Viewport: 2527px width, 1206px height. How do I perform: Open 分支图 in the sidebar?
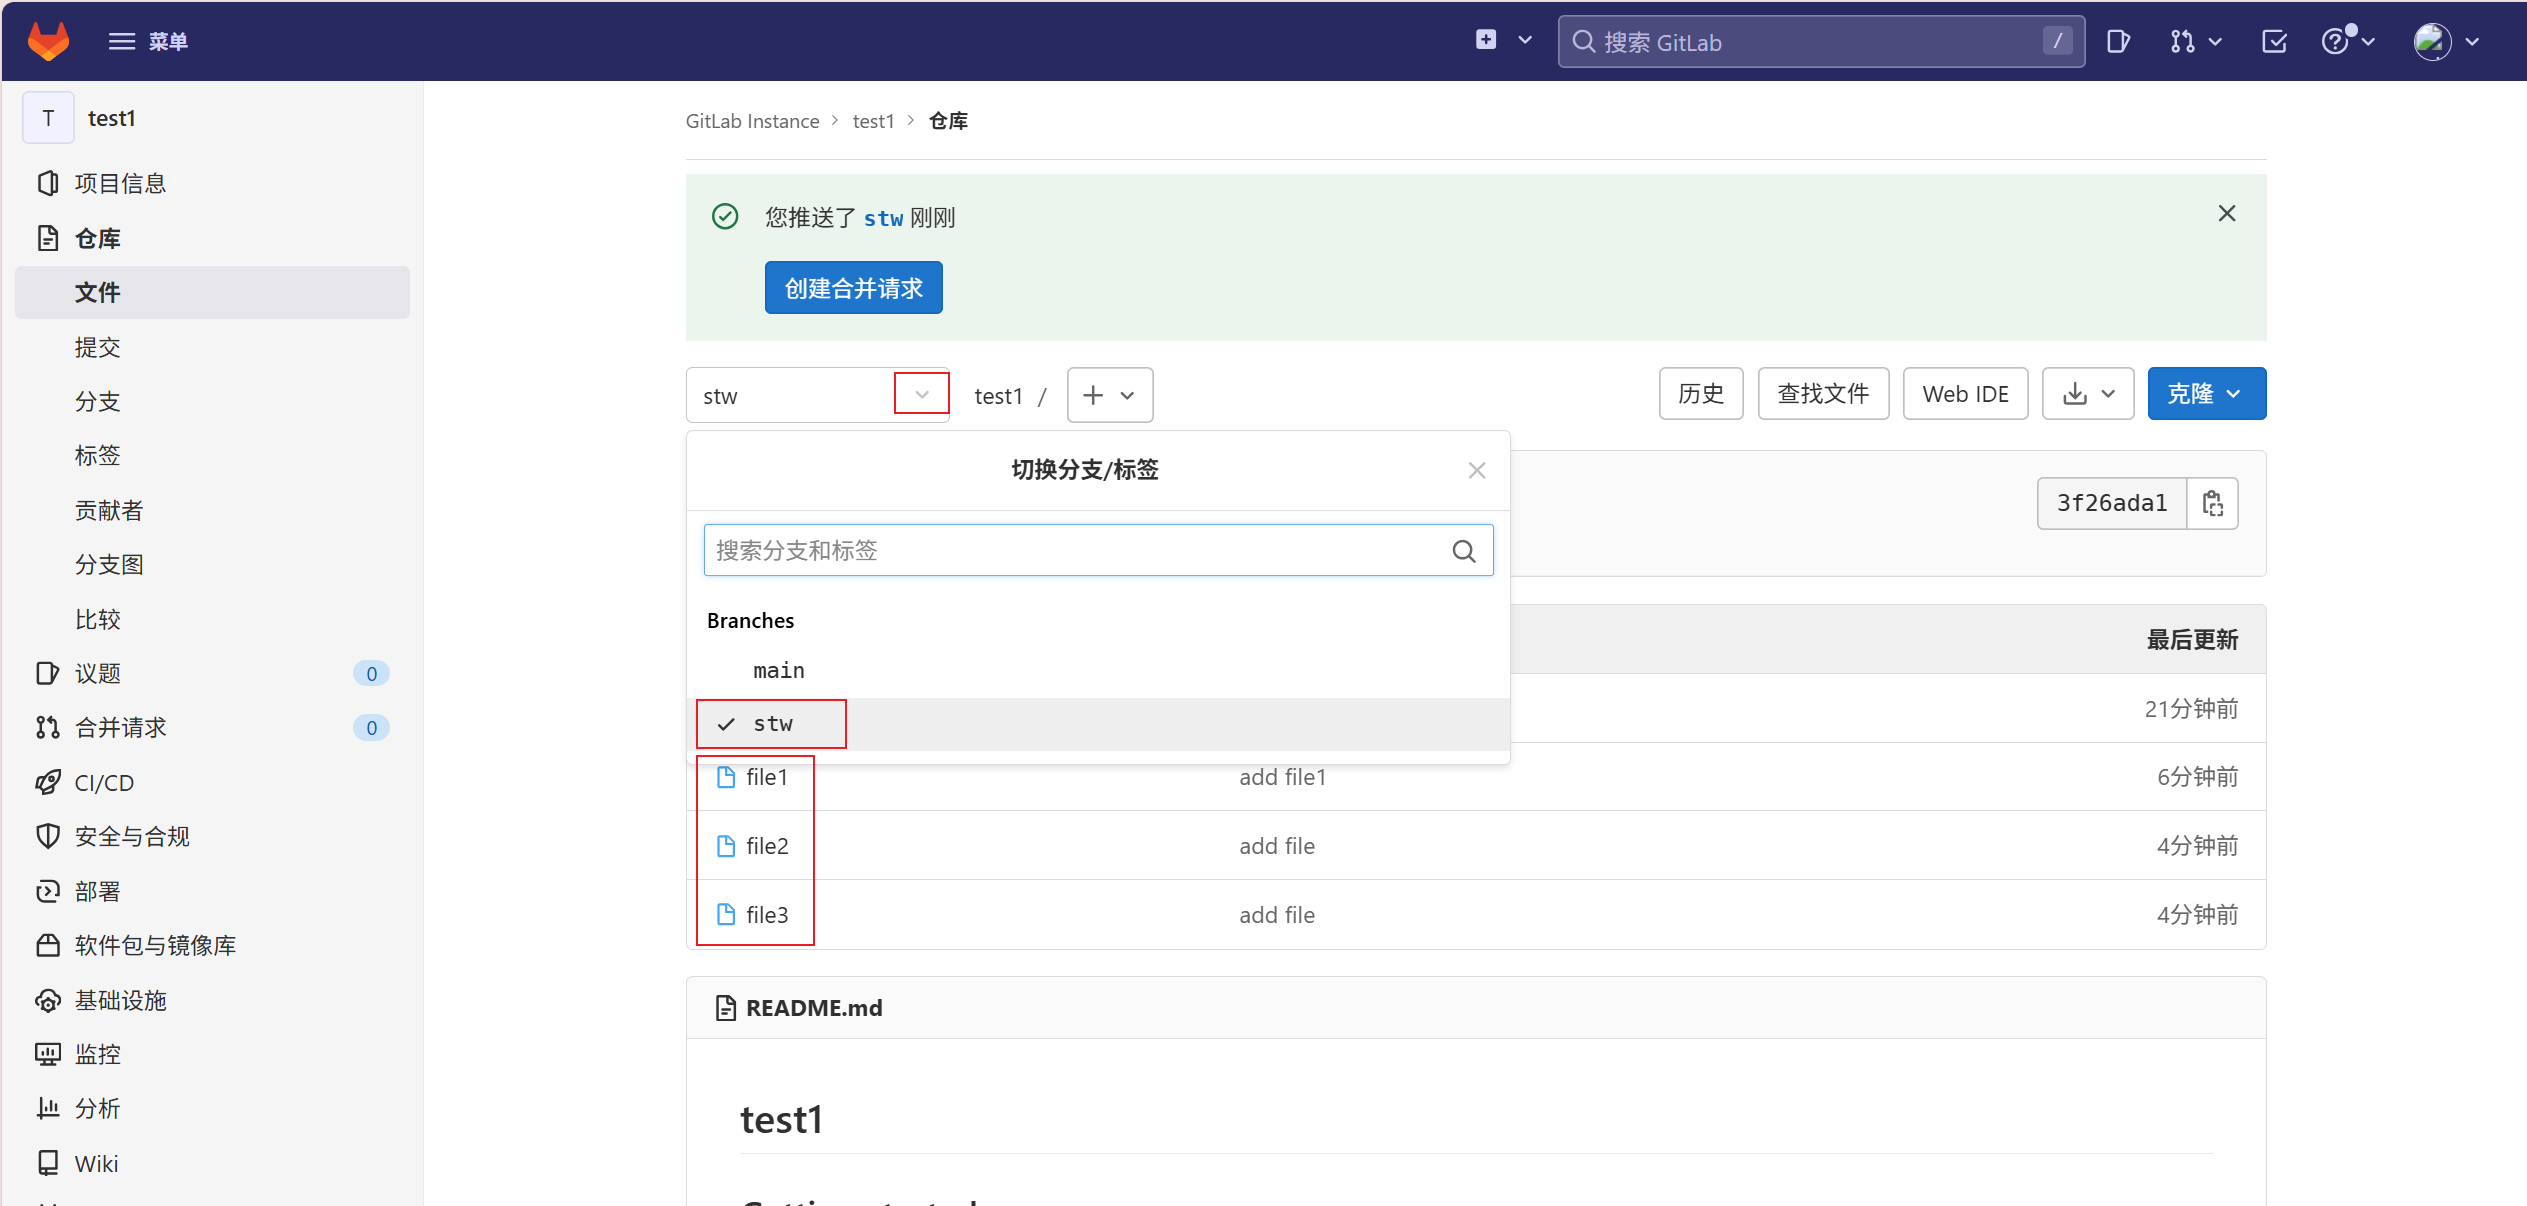tap(109, 564)
